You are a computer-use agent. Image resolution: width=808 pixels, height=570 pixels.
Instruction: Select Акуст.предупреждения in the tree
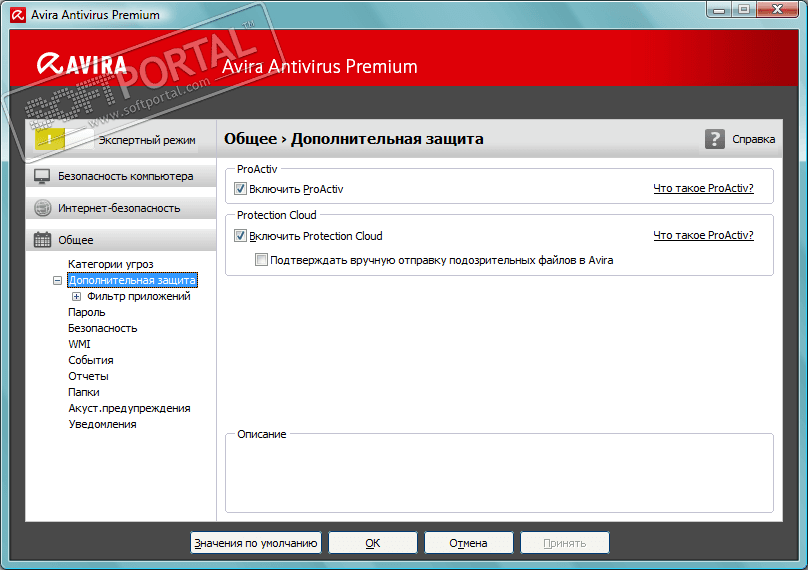point(129,408)
